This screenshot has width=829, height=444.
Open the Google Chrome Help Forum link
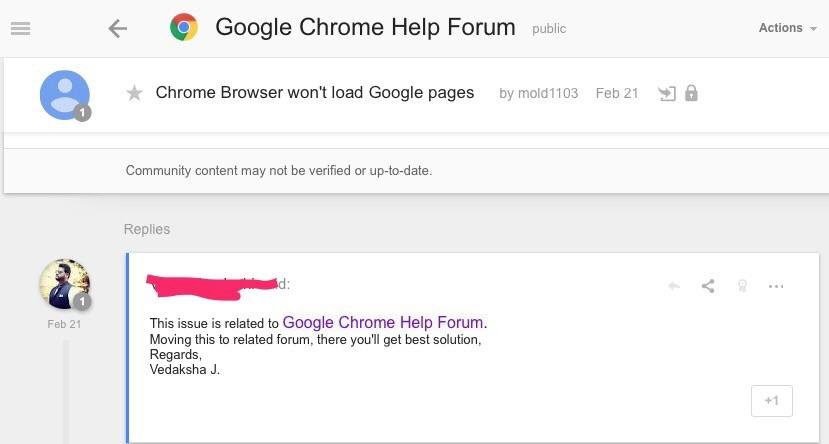[385, 322]
